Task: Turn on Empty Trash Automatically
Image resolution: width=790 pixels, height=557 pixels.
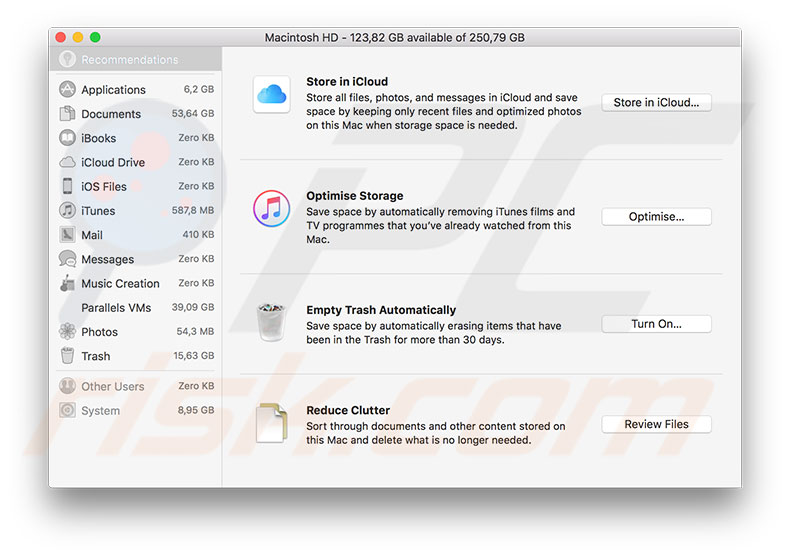Action: [656, 324]
